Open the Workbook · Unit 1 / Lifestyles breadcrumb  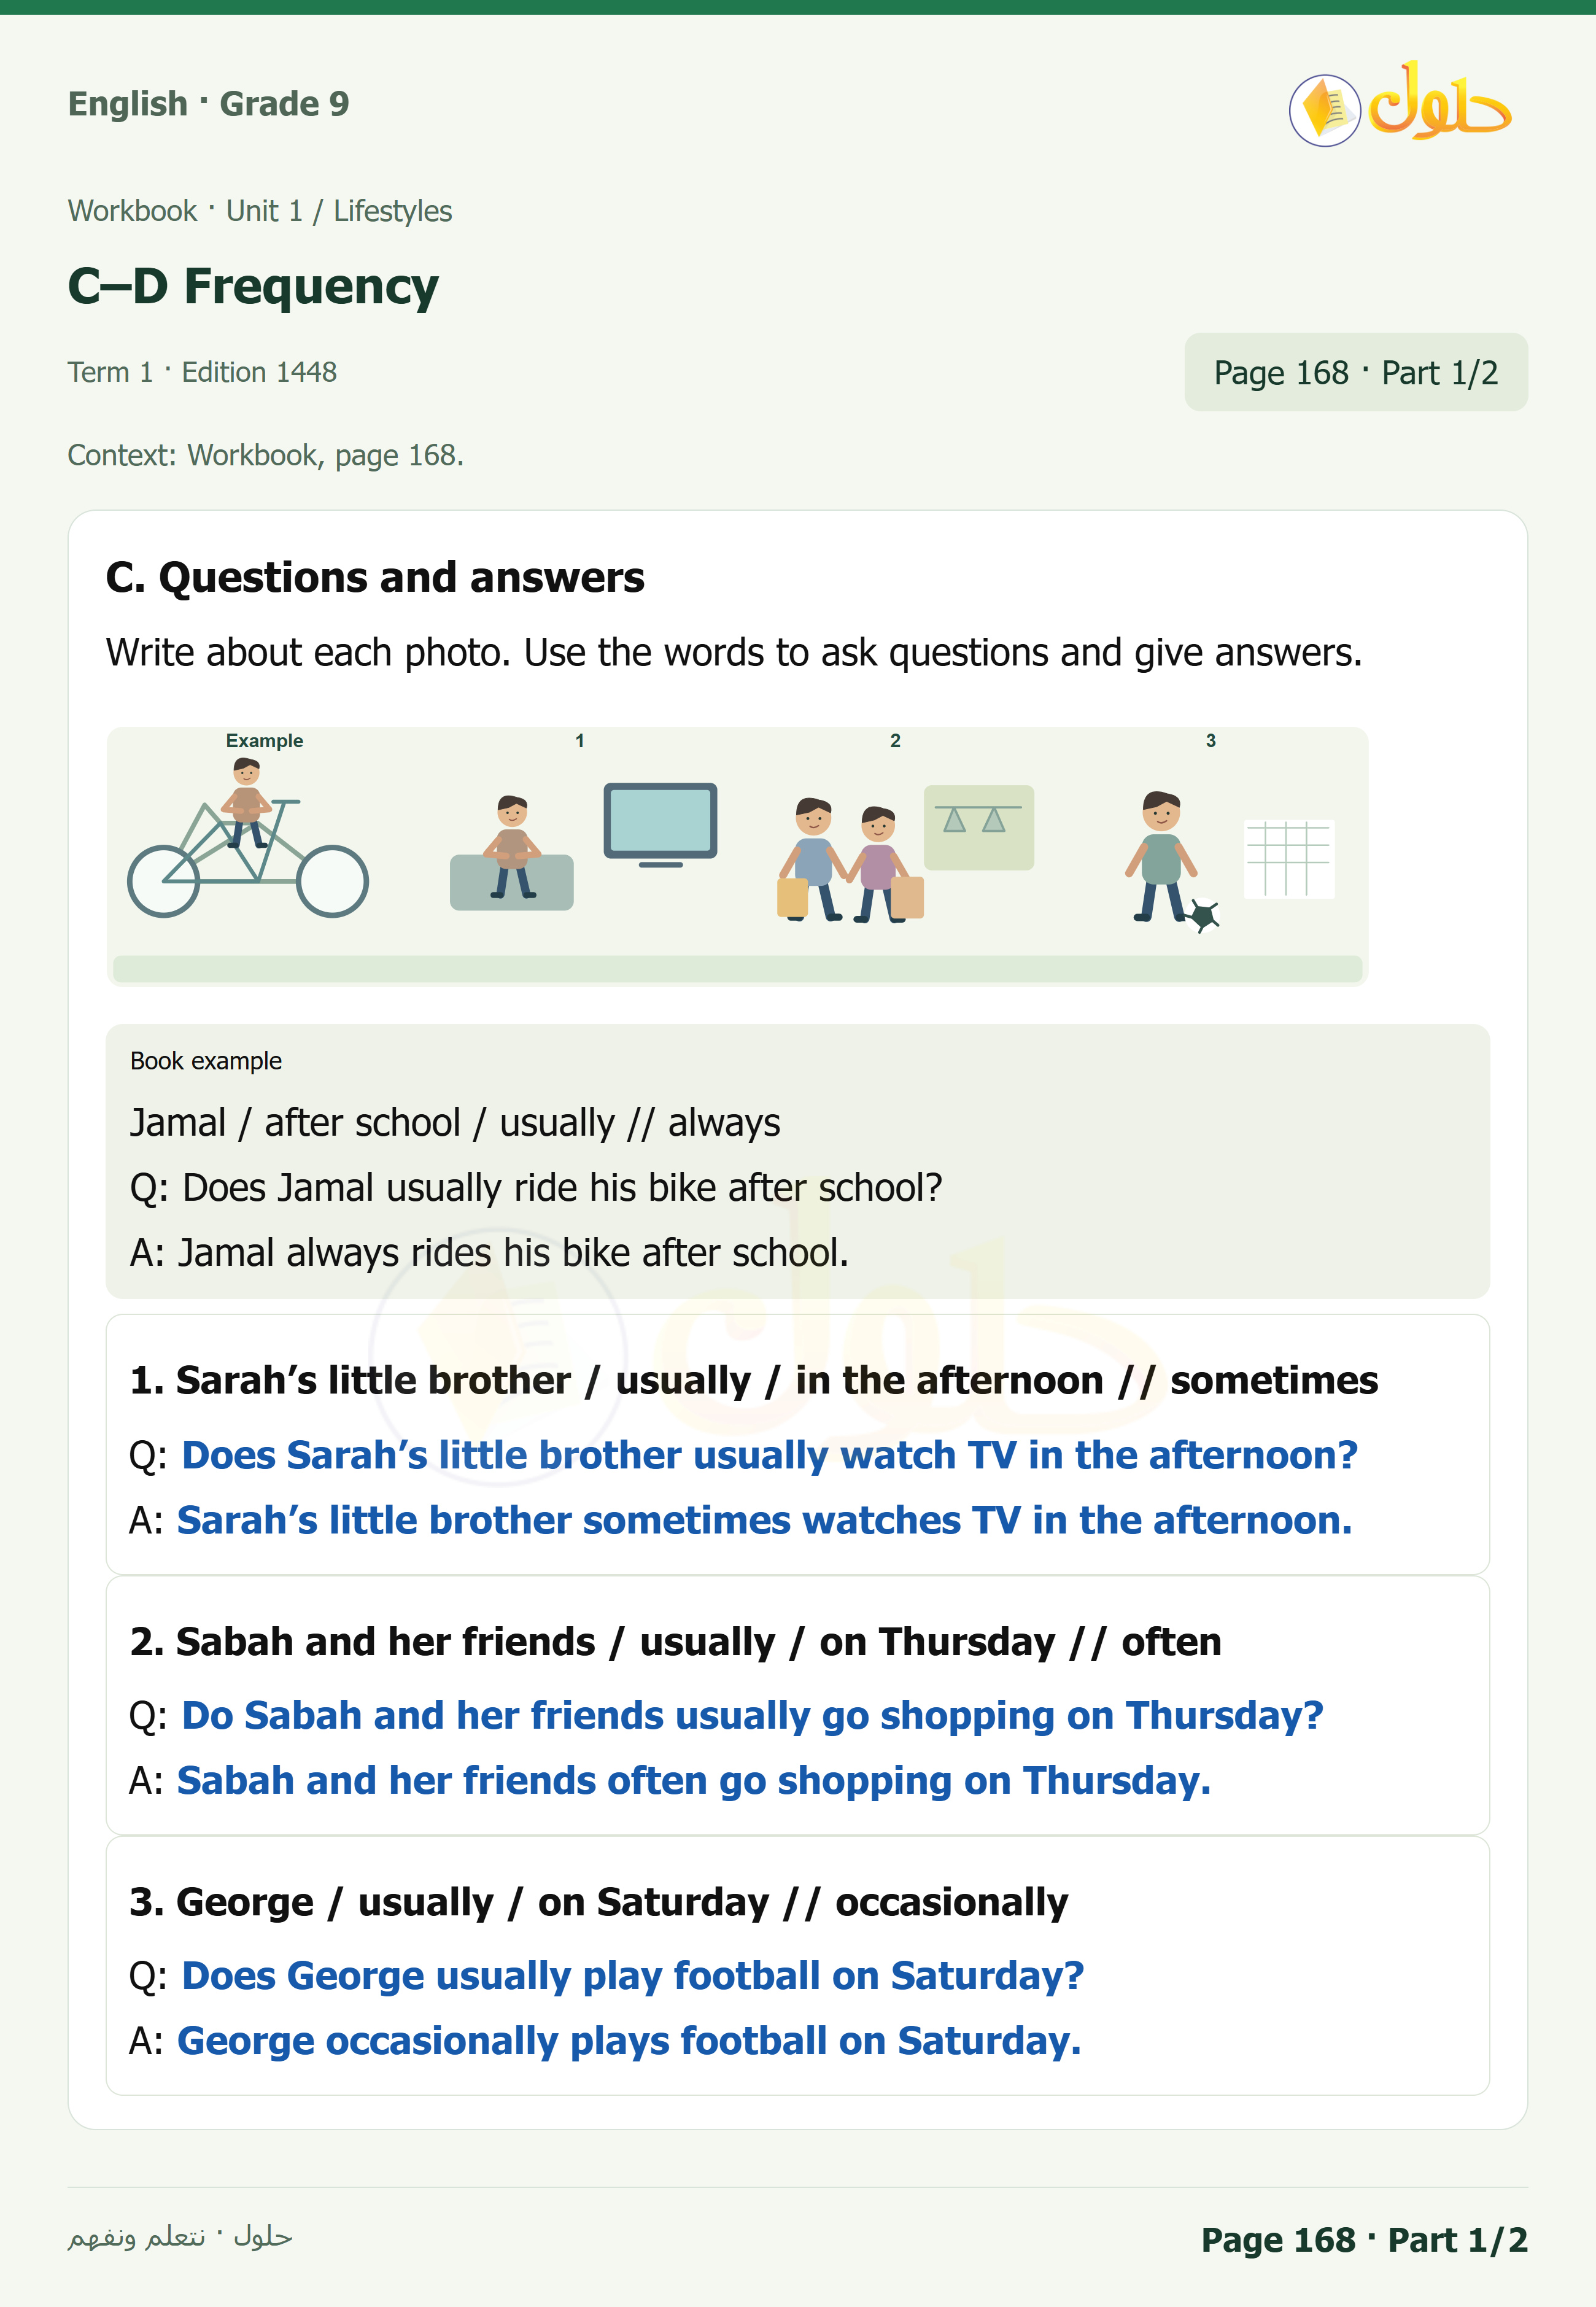click(x=260, y=211)
